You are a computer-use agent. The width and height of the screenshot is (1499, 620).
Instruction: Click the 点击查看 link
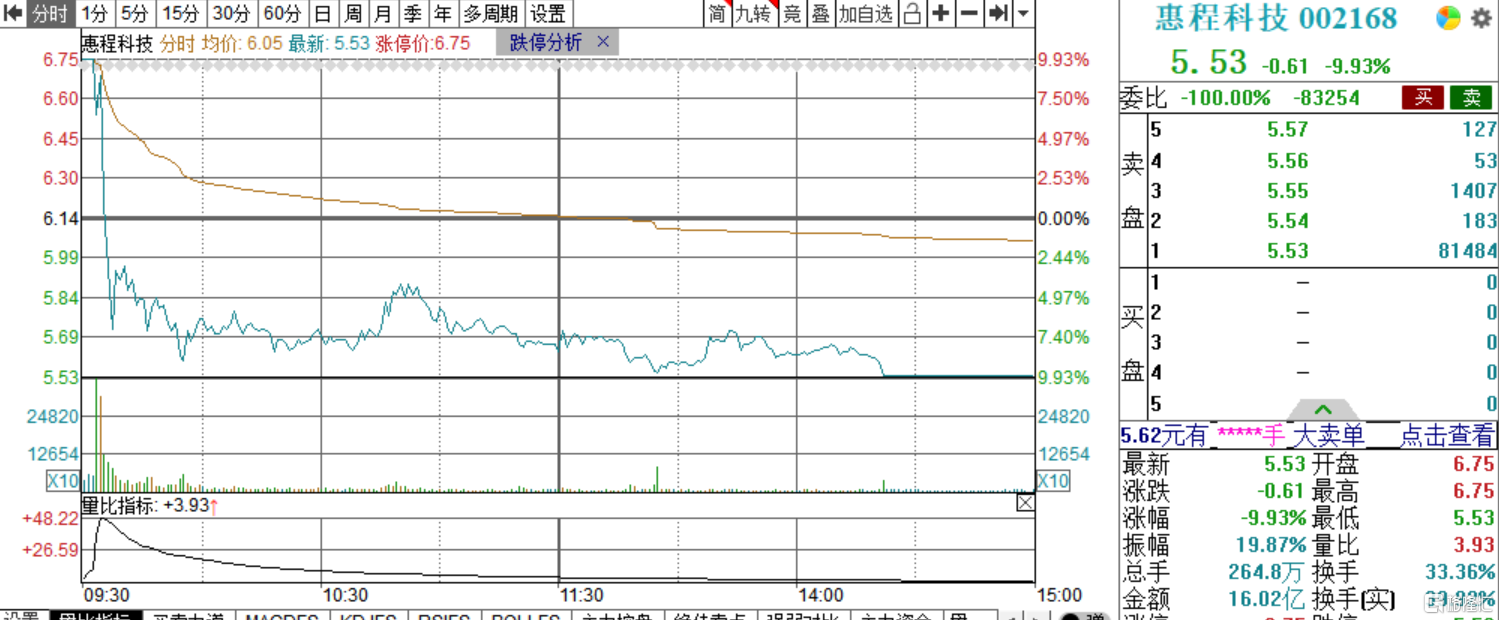(x=1447, y=436)
